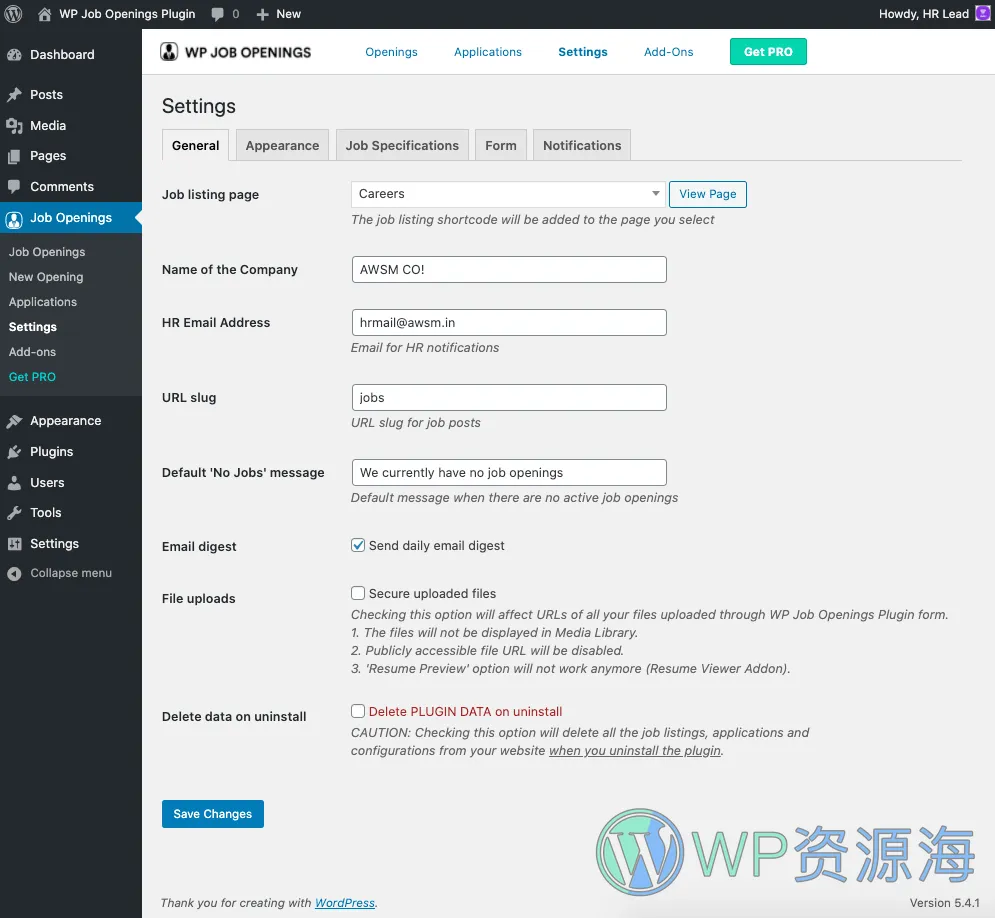Click the Users person icon
The width and height of the screenshot is (995, 918).
pos(14,483)
